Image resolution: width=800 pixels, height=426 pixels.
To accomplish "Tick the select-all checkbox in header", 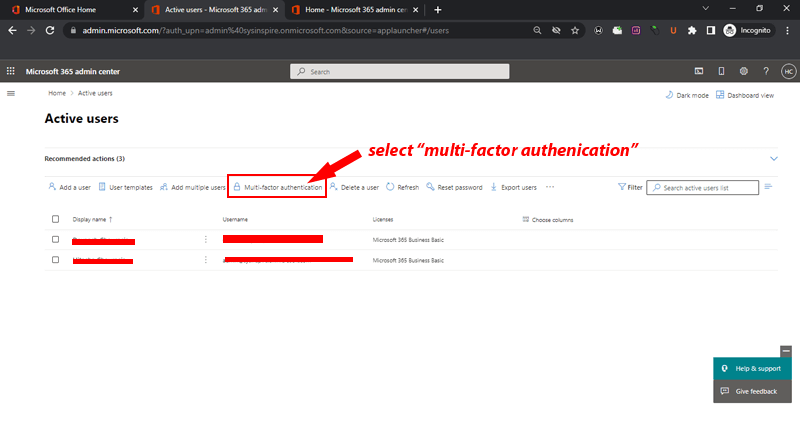I will click(x=56, y=219).
